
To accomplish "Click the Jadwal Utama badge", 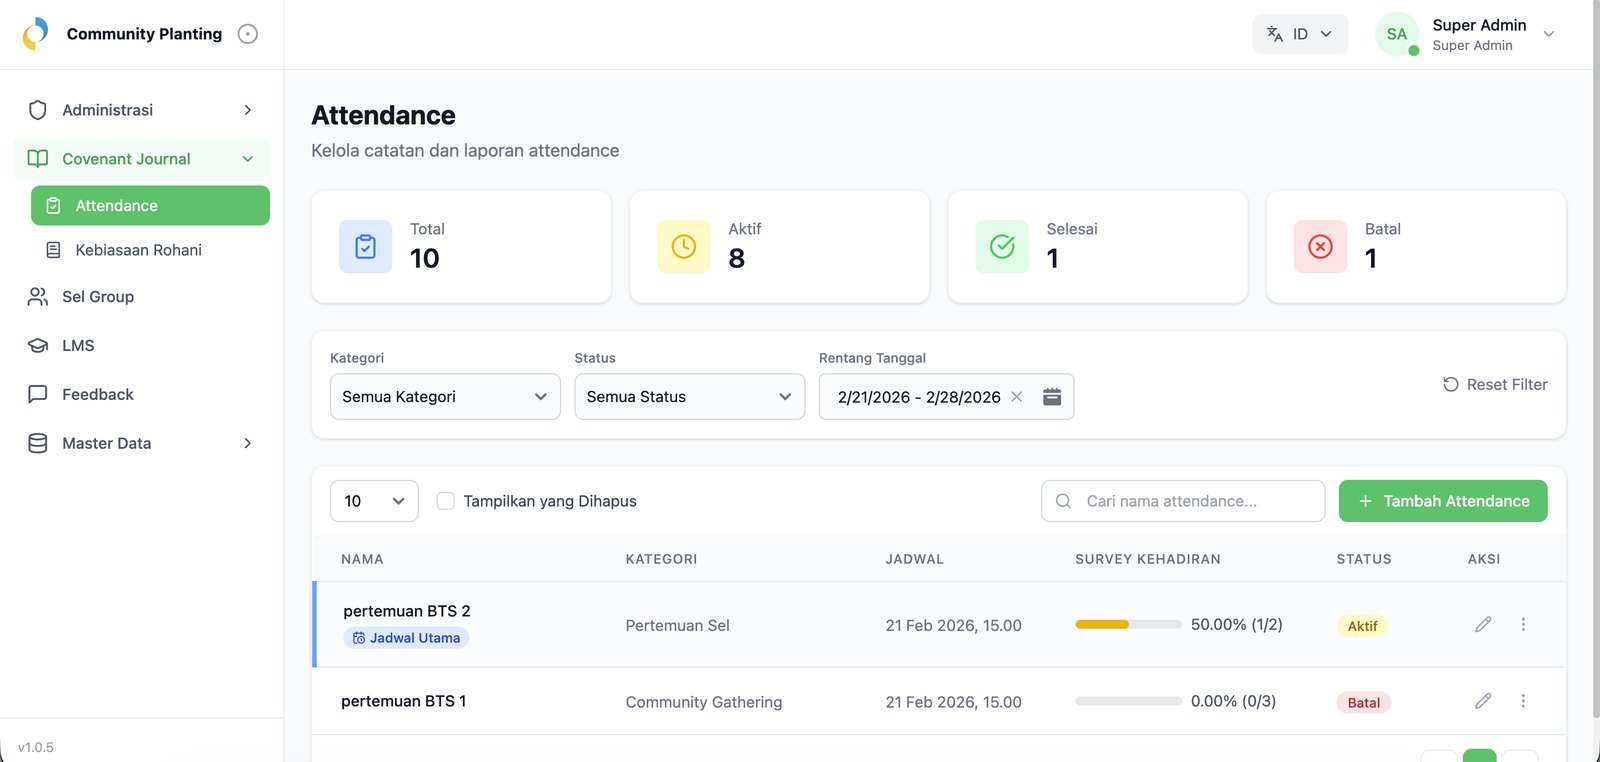I will 406,638.
